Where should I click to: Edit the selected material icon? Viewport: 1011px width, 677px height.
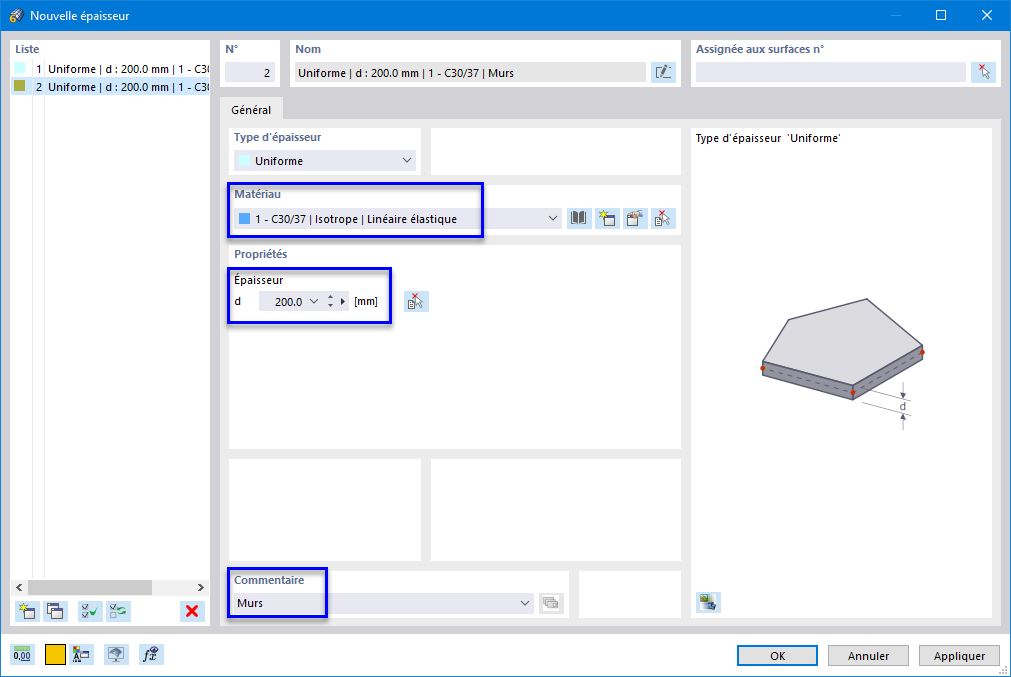pyautogui.click(x=634, y=219)
